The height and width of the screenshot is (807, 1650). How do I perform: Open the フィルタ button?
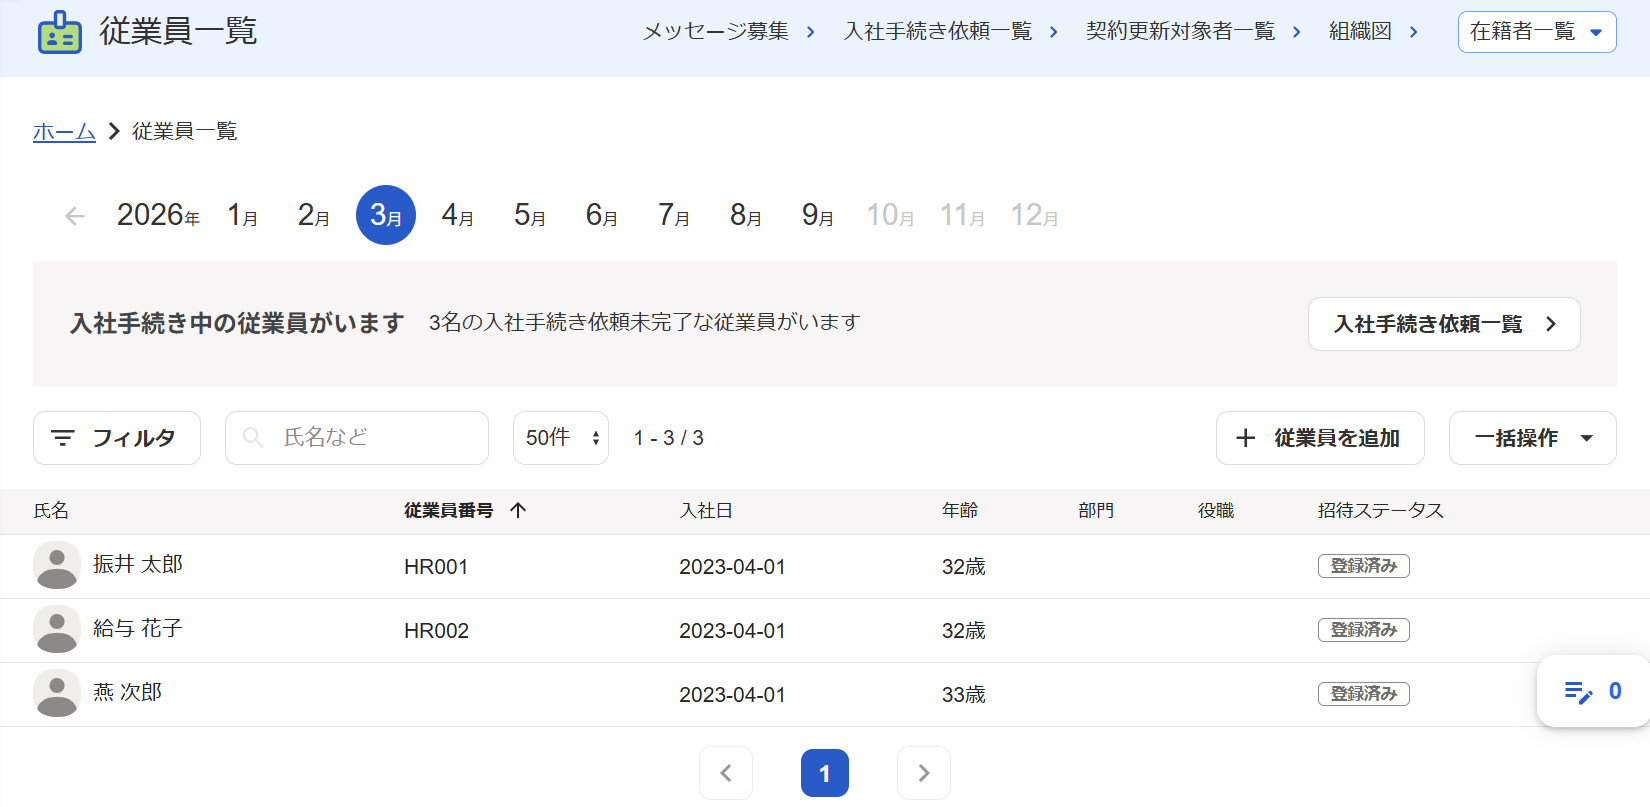click(x=117, y=438)
